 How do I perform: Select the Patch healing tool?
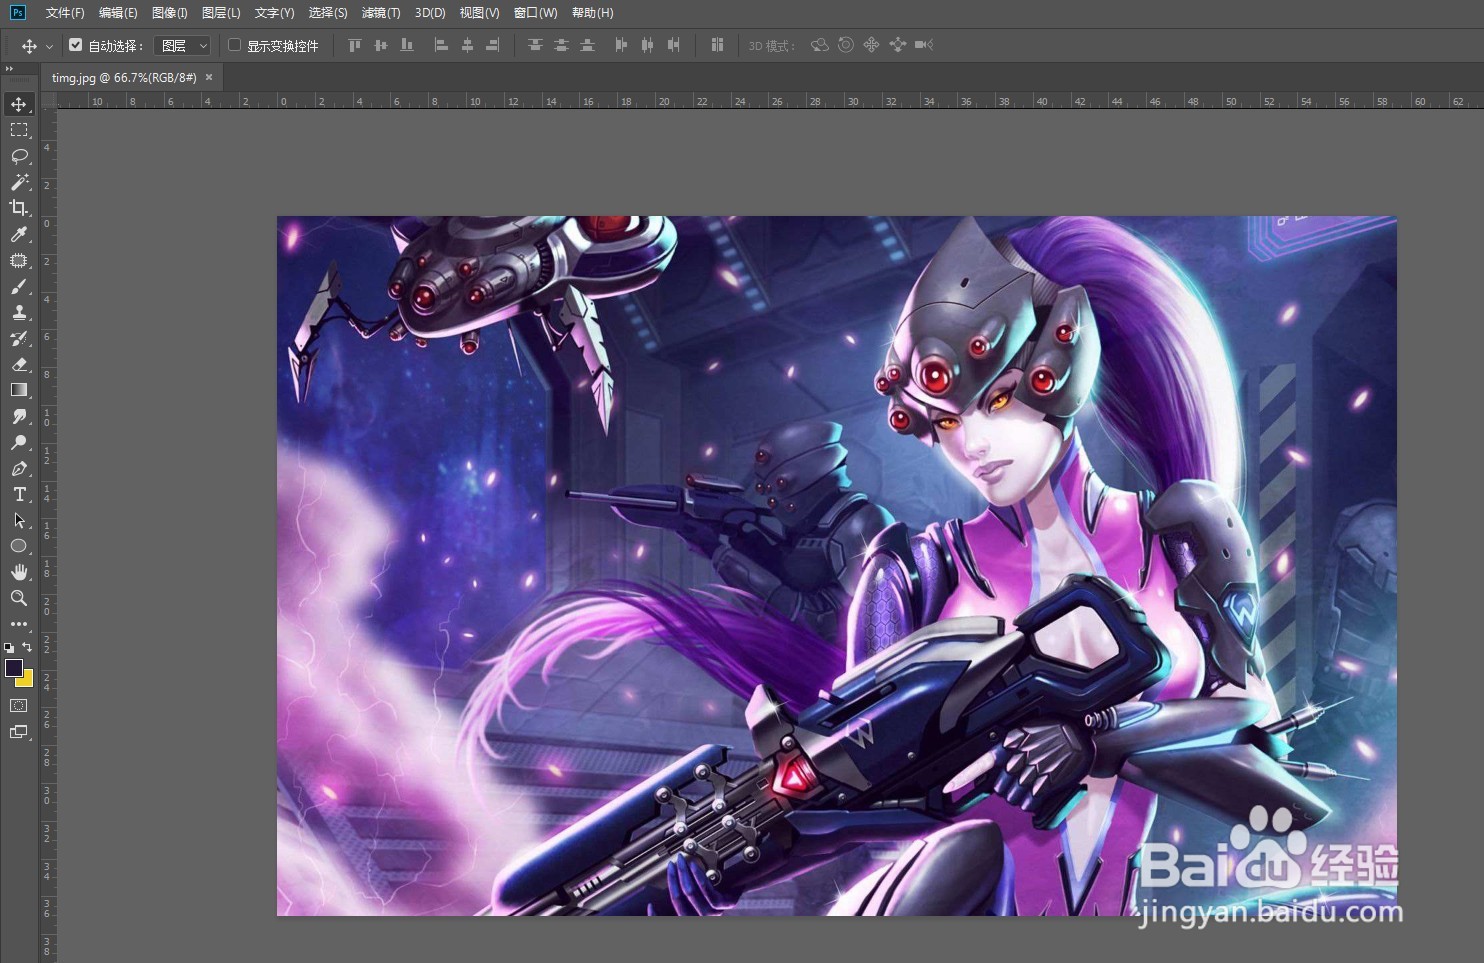(x=19, y=260)
